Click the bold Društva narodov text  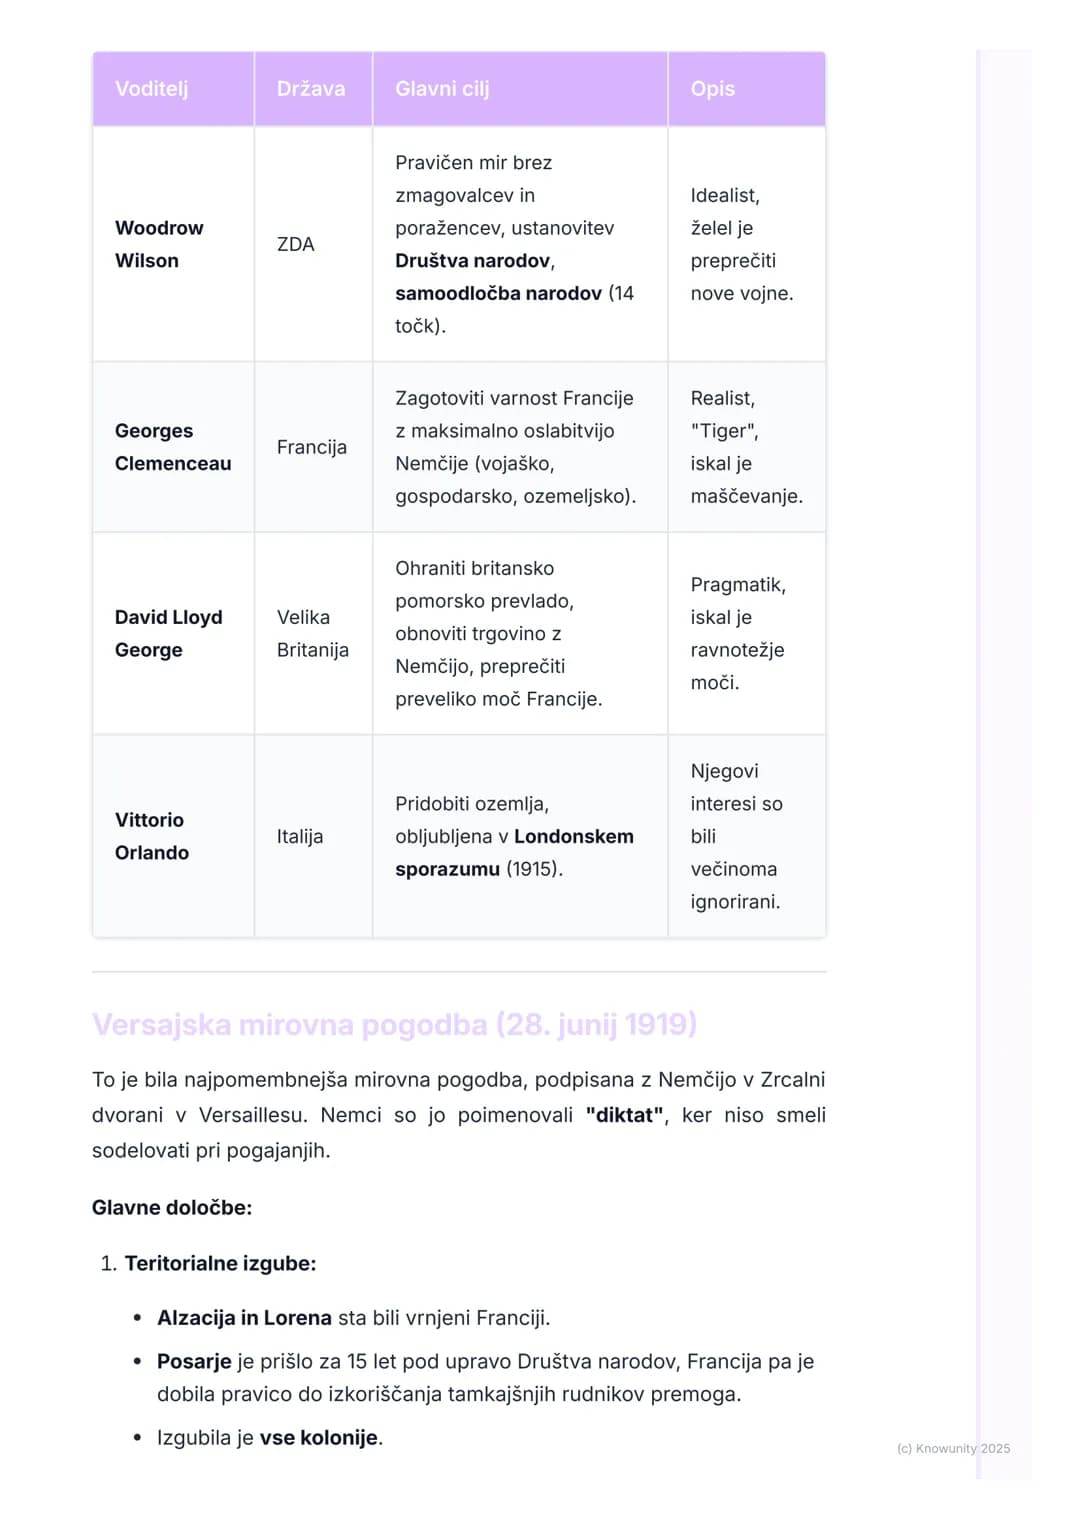point(475,261)
